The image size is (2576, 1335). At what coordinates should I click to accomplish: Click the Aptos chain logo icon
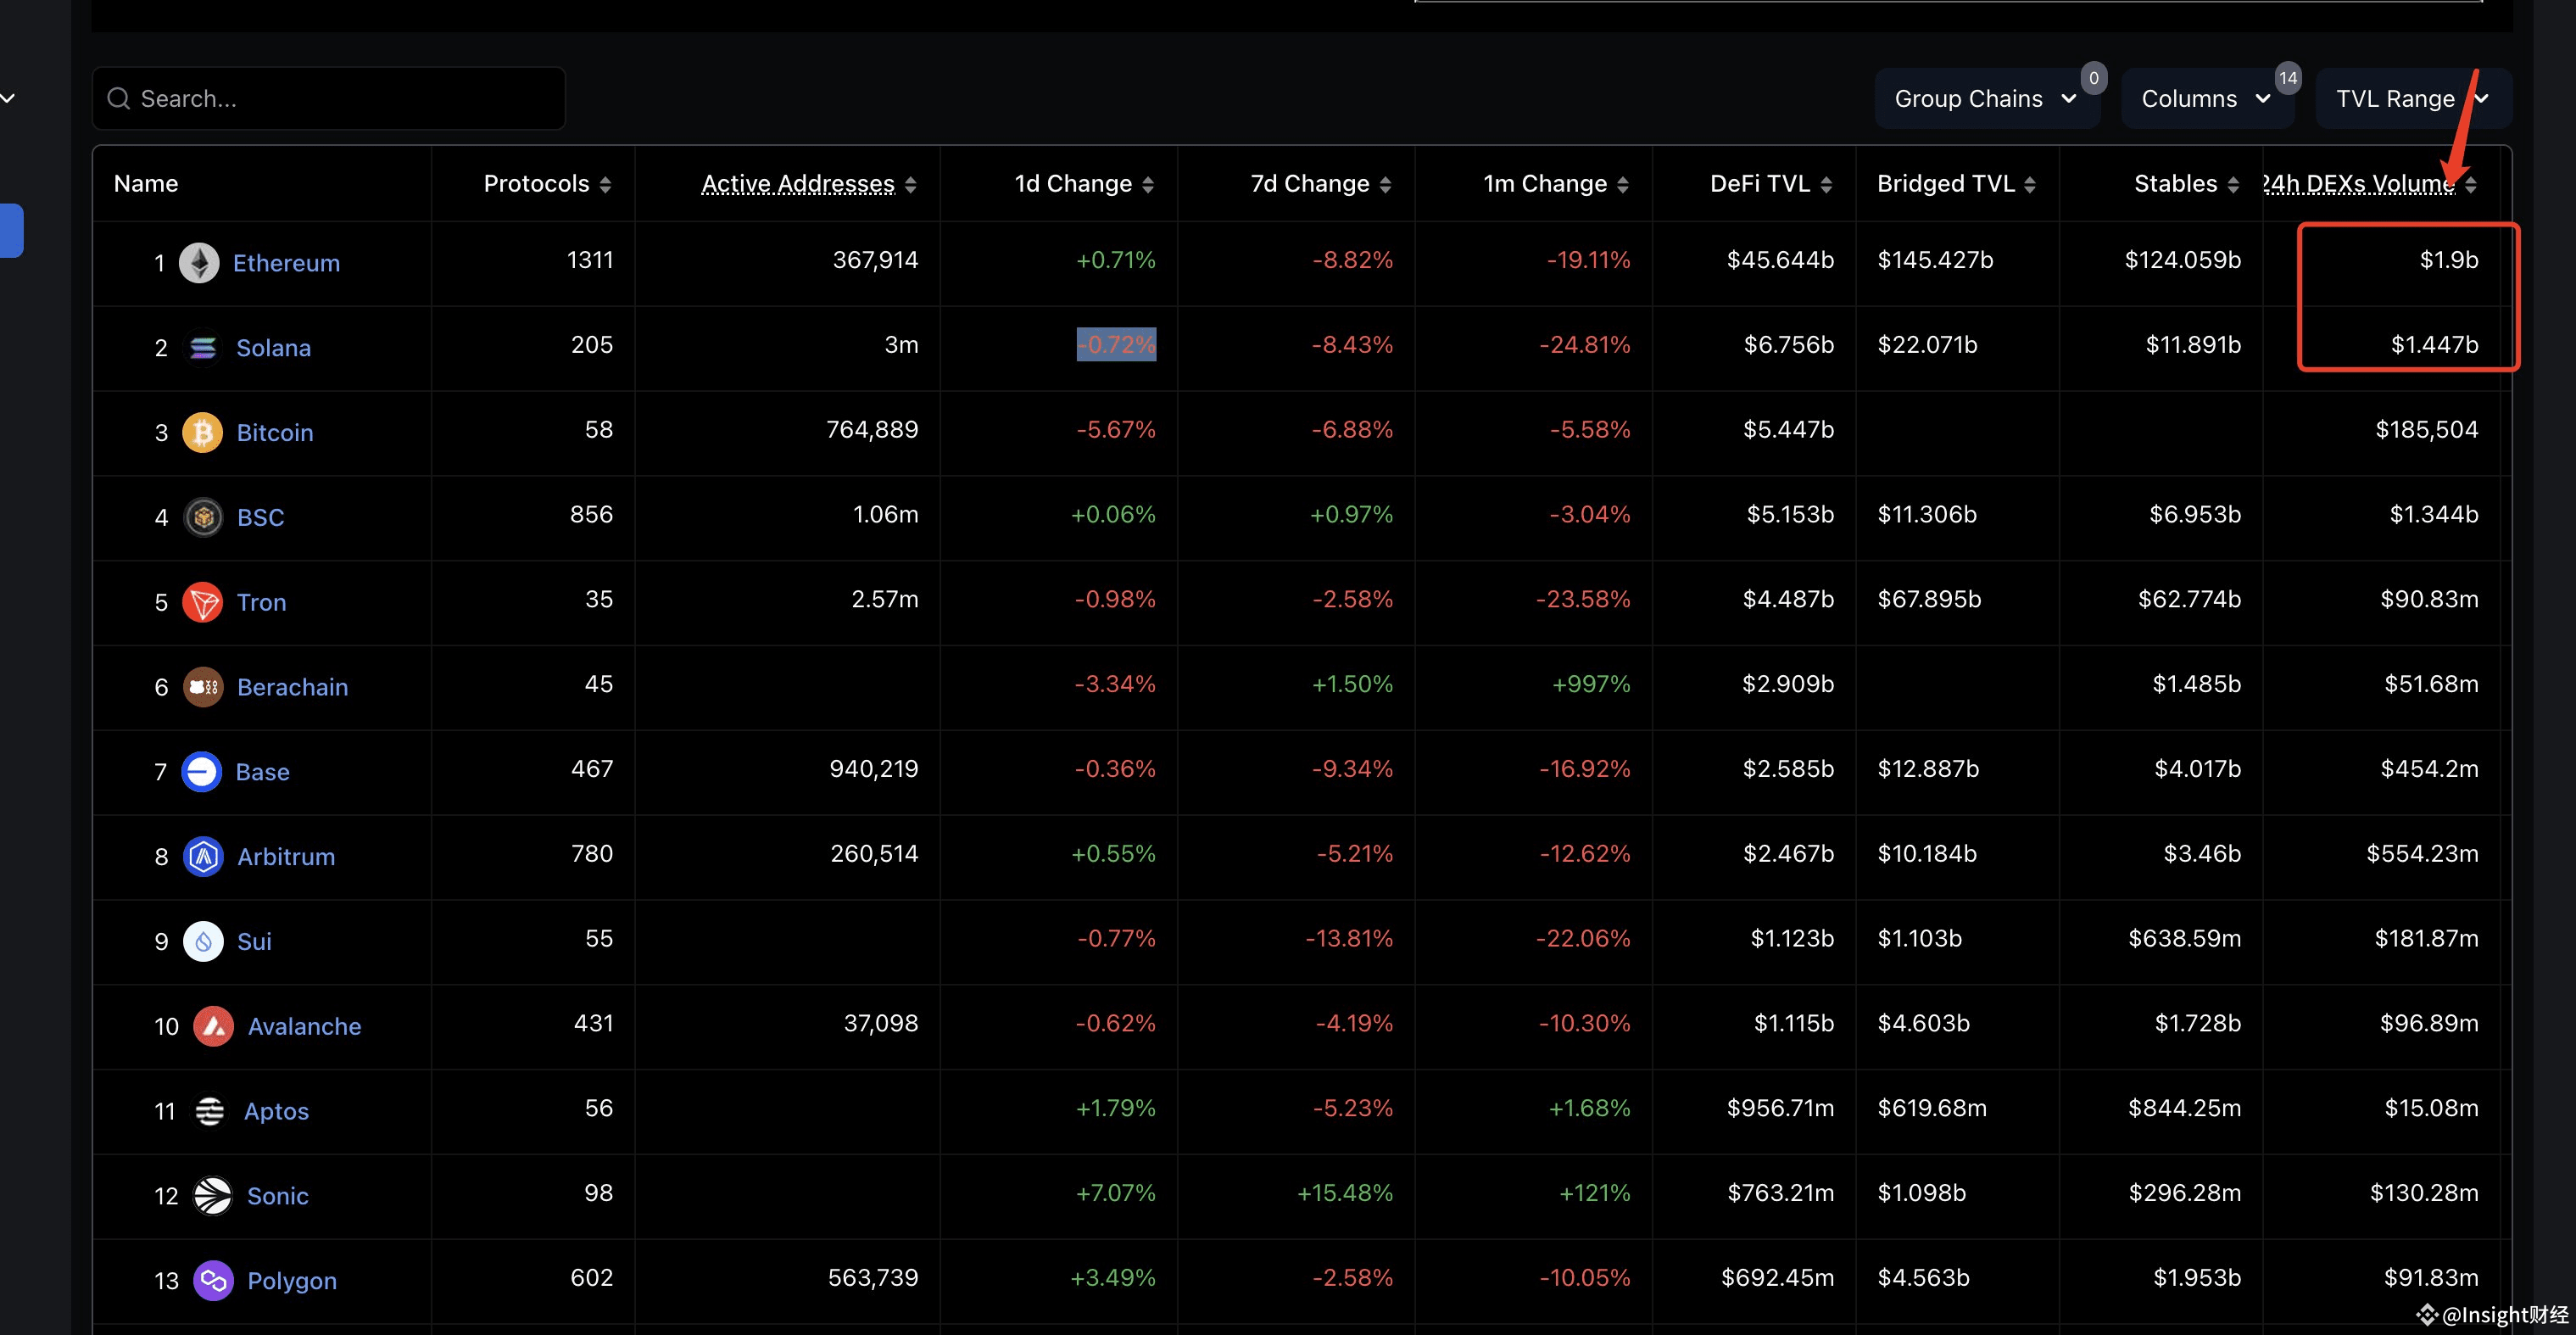coord(210,1111)
